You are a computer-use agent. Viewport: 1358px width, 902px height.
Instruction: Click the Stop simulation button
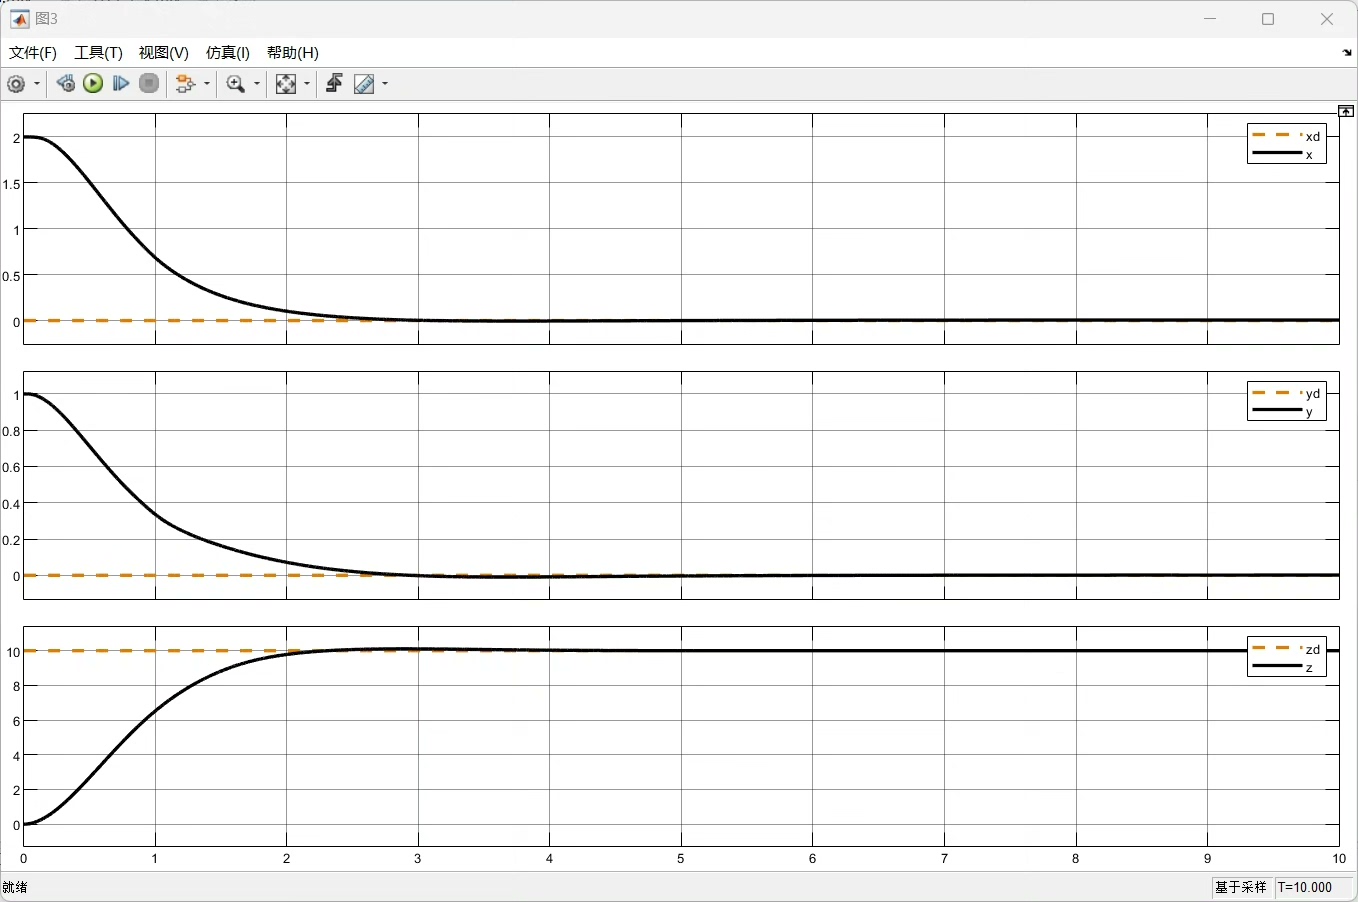pos(149,84)
